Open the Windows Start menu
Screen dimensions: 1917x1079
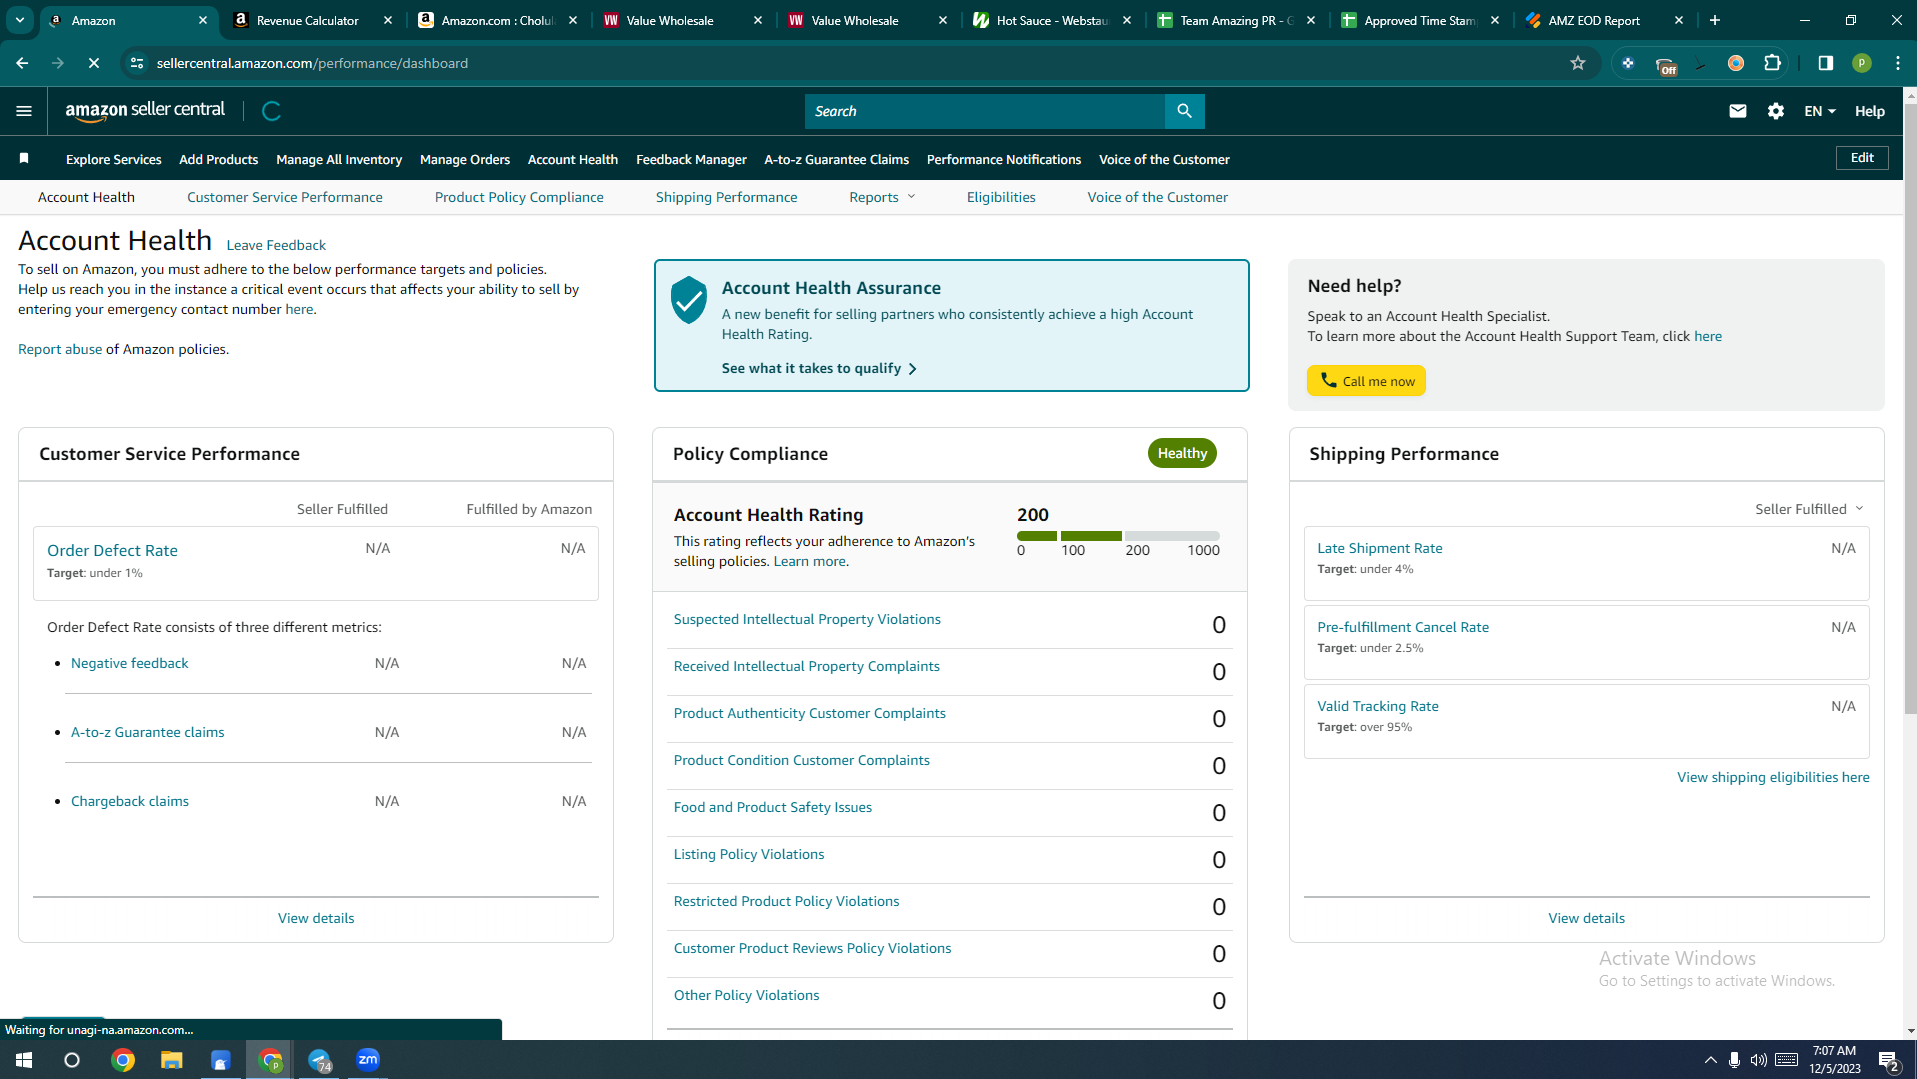tap(24, 1060)
